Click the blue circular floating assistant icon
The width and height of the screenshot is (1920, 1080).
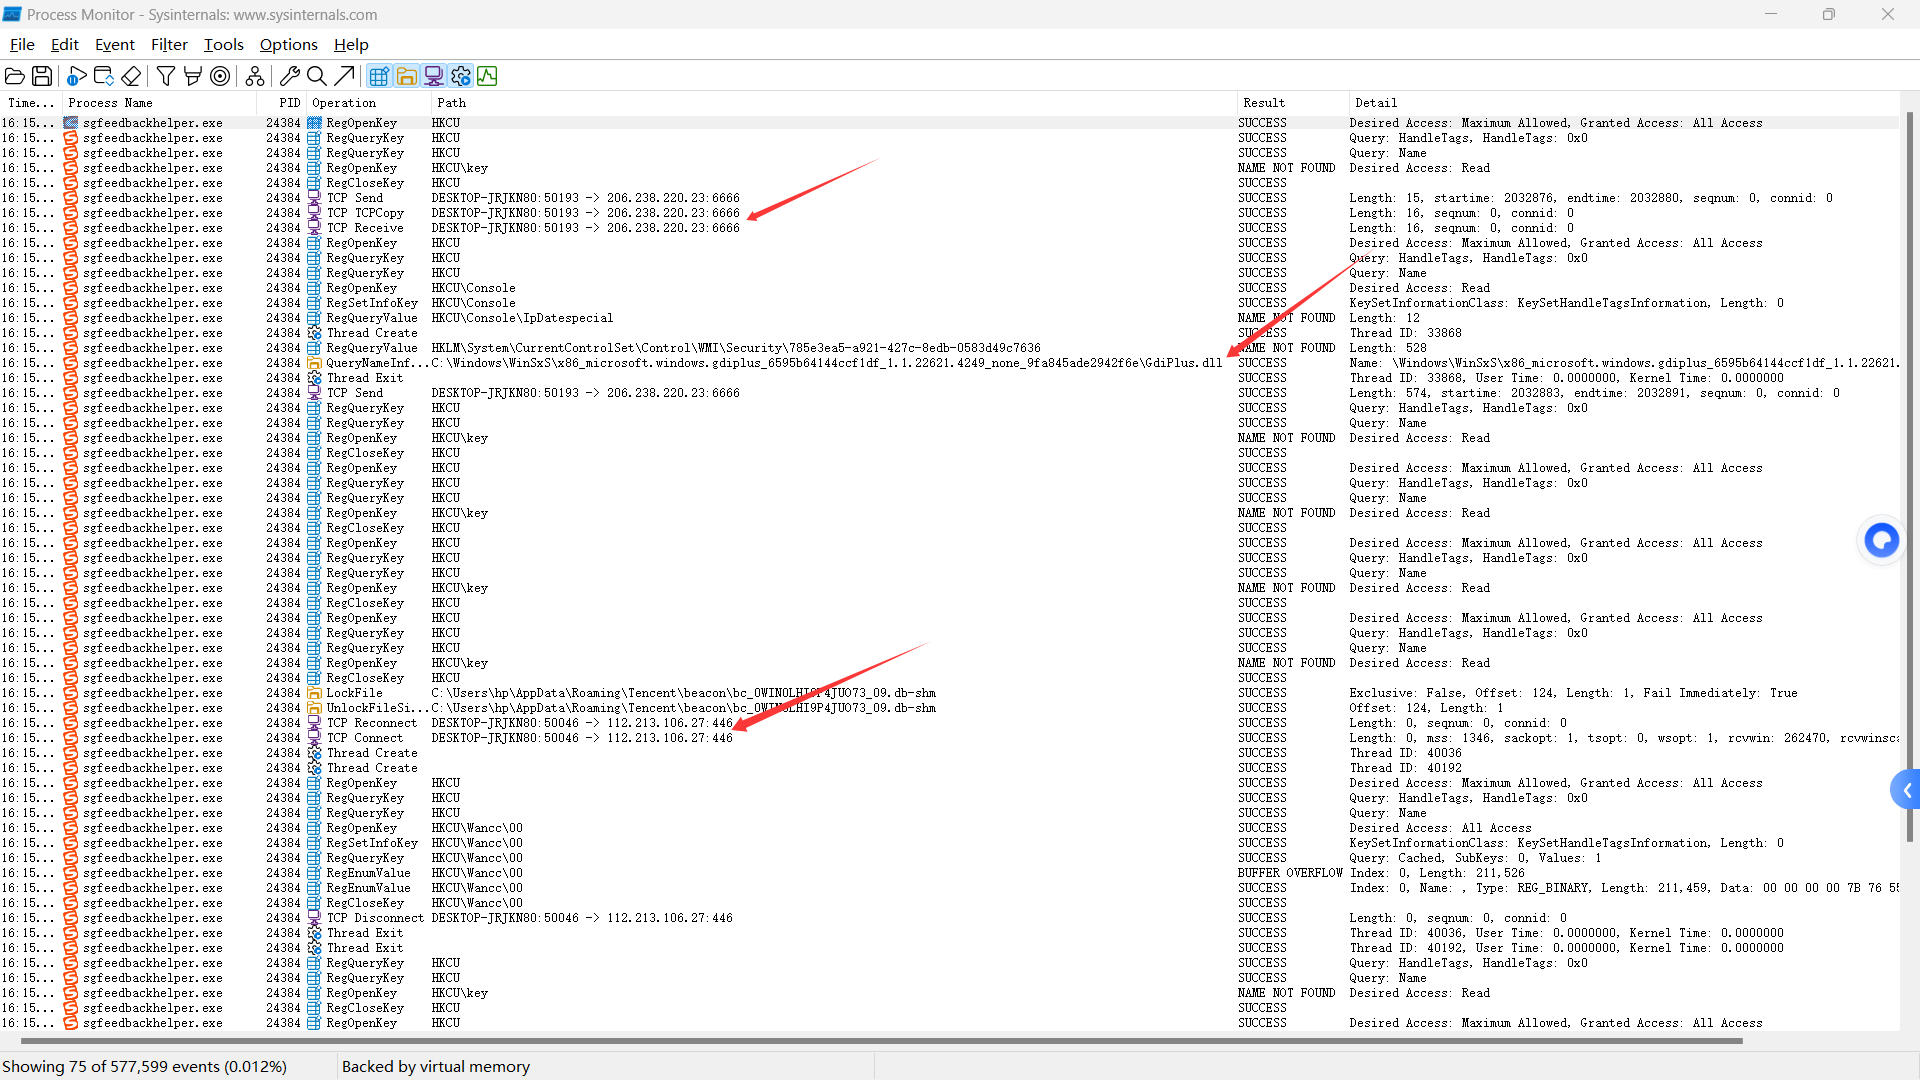[x=1882, y=541]
